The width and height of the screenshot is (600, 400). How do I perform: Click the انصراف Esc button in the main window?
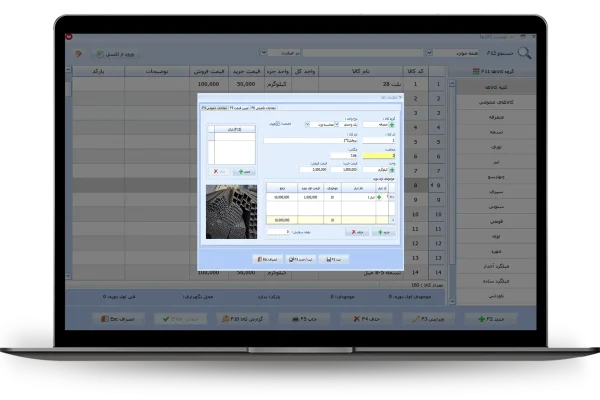(118, 319)
